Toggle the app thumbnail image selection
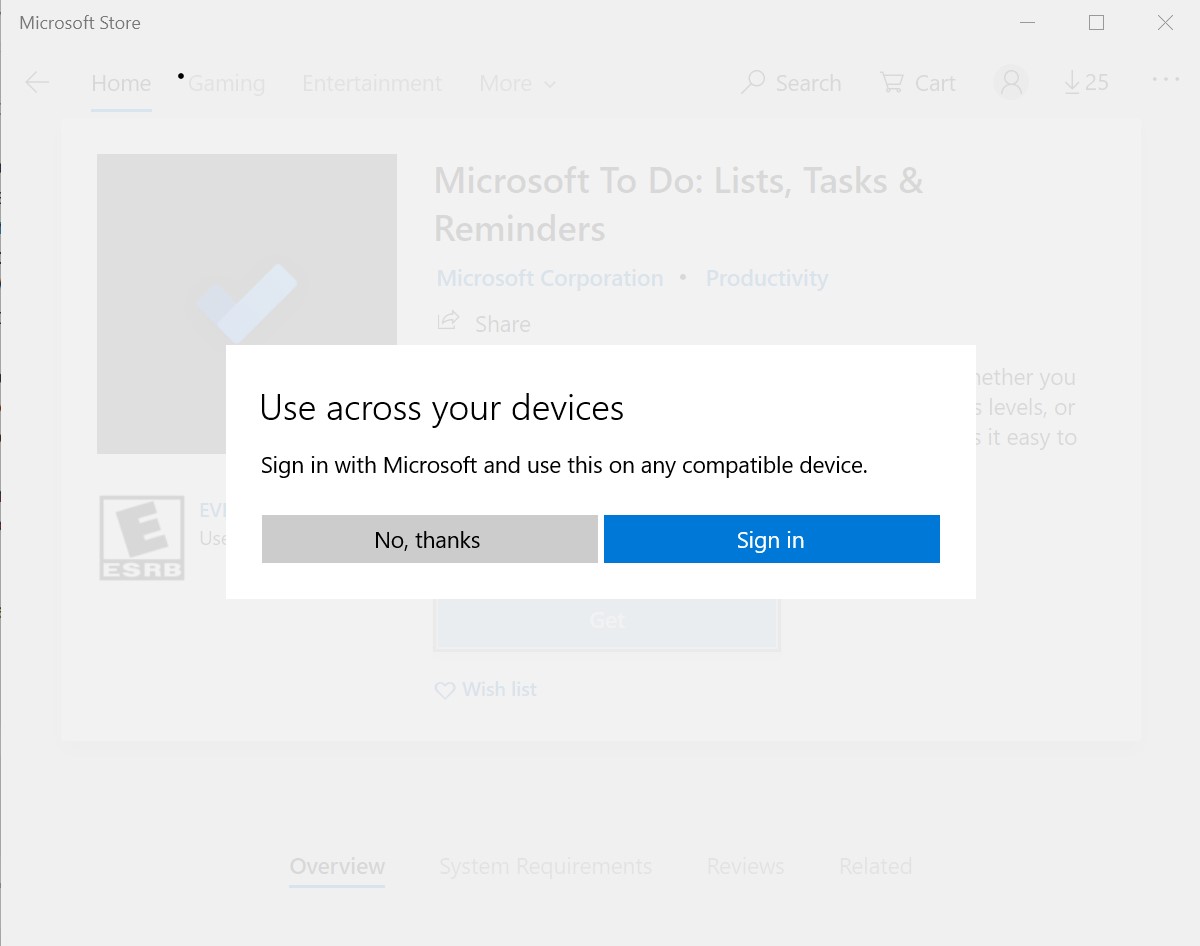The image size is (1200, 946). click(x=247, y=304)
